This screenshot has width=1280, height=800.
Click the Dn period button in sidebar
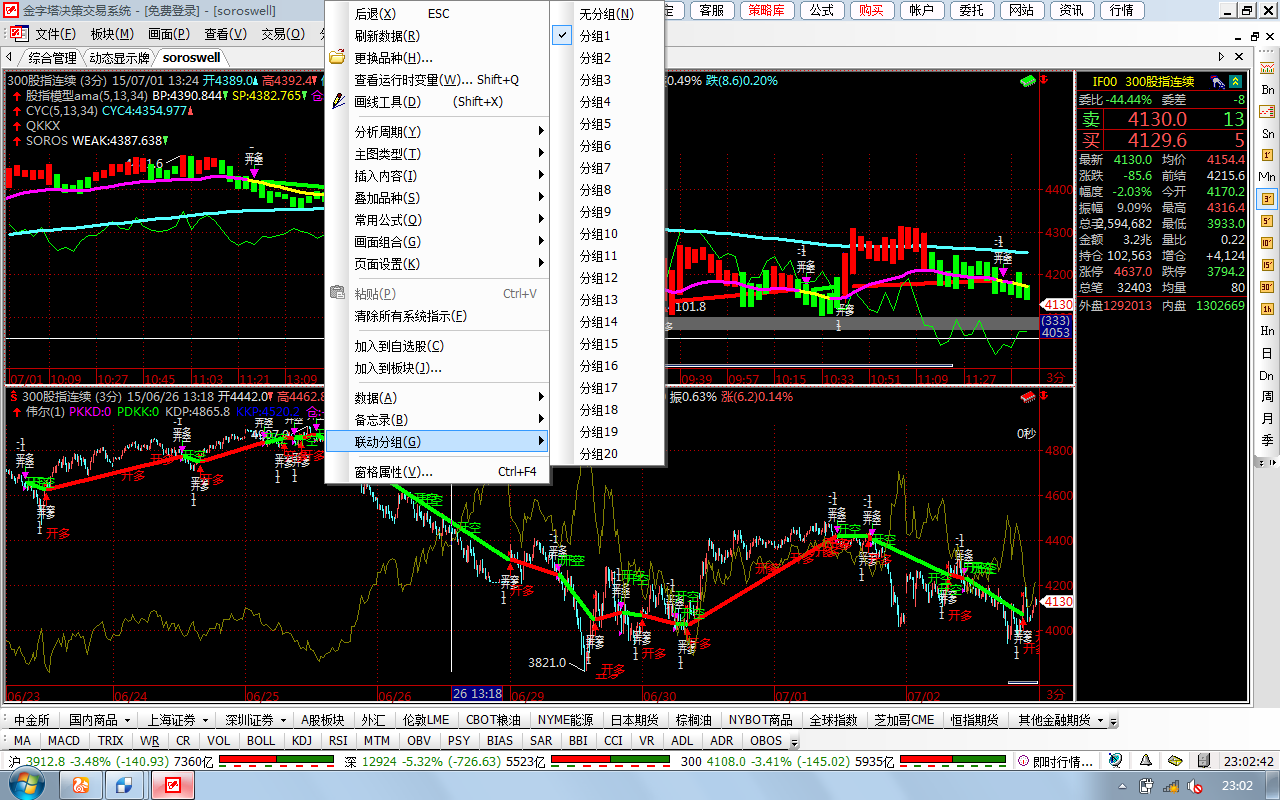[1267, 375]
